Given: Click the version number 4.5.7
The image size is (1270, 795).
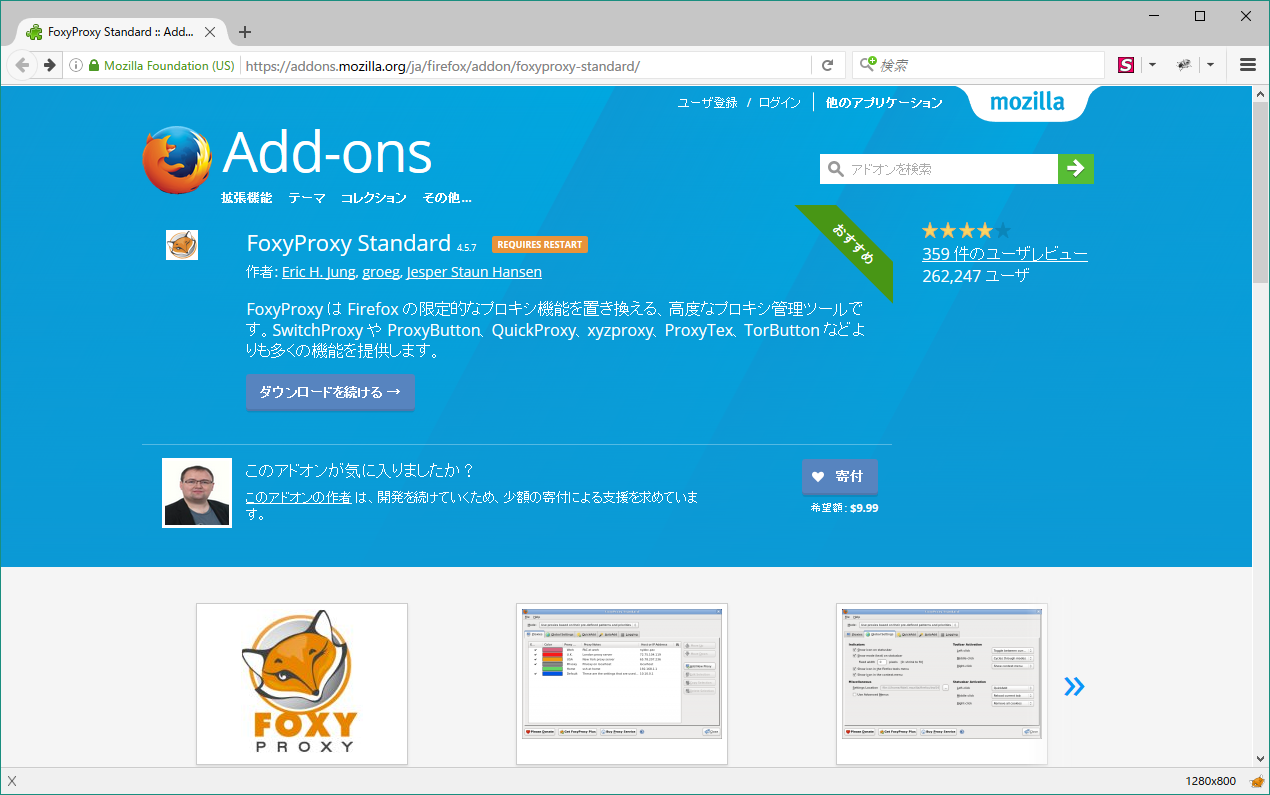Looking at the screenshot, I should [468, 247].
